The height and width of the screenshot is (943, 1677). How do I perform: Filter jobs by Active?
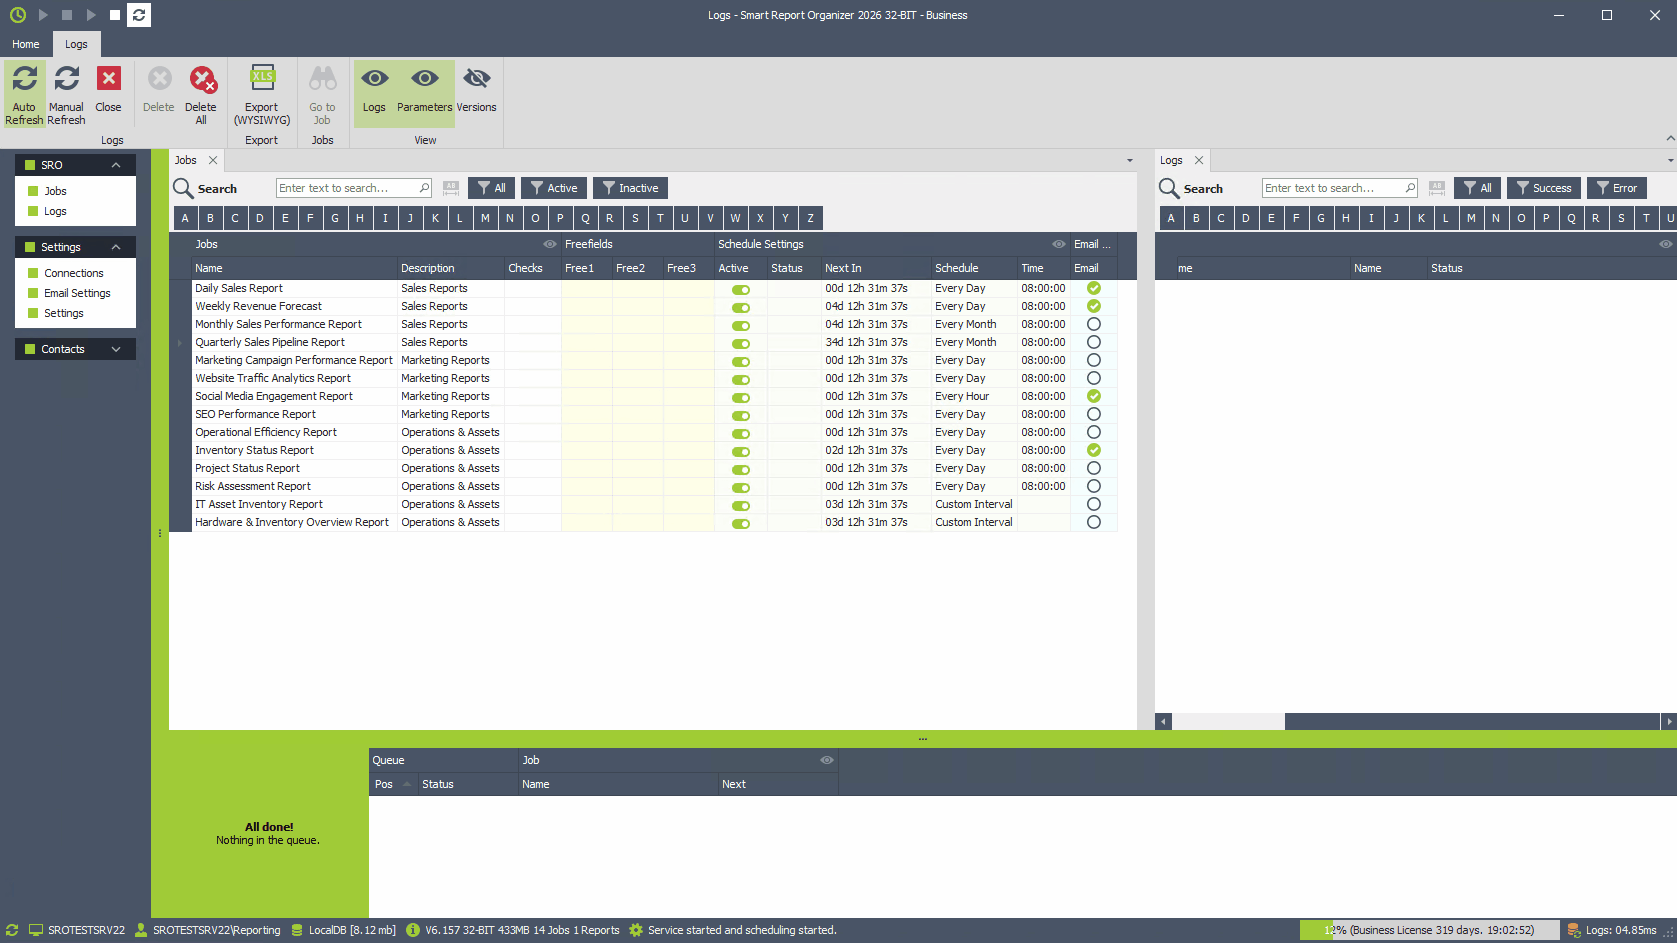coord(554,188)
